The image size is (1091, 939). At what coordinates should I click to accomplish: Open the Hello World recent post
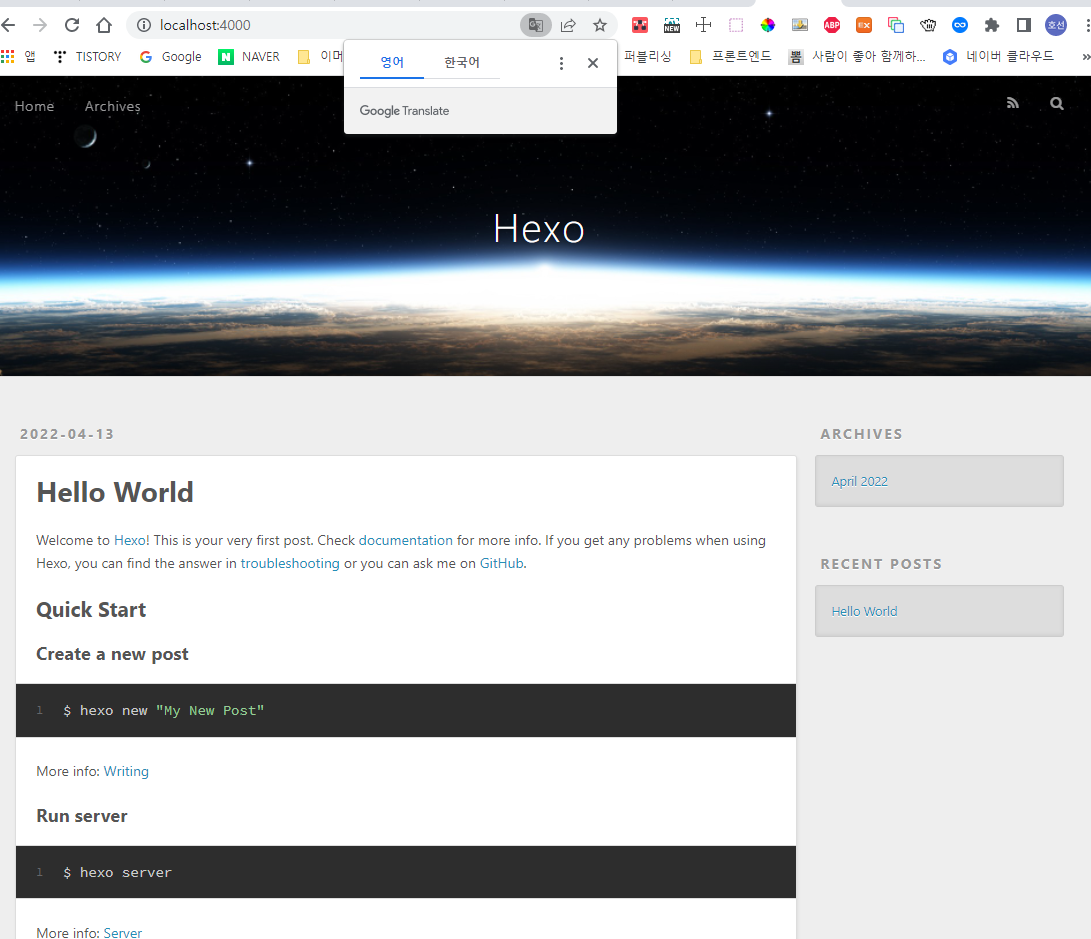(864, 611)
